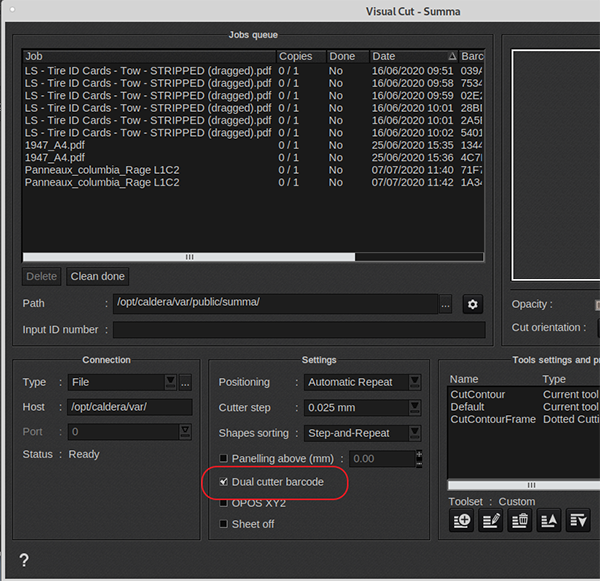Click the jobs queue horizontal scrollbar
Viewport: 600px width, 581px height.
188,257
